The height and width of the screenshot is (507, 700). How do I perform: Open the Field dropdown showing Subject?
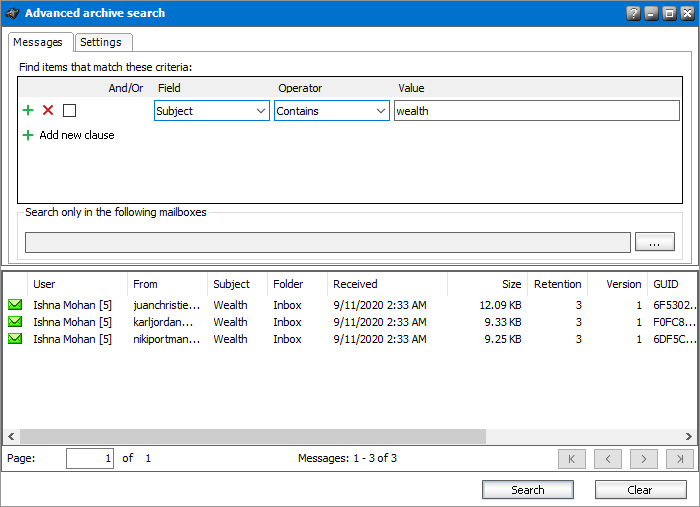212,111
